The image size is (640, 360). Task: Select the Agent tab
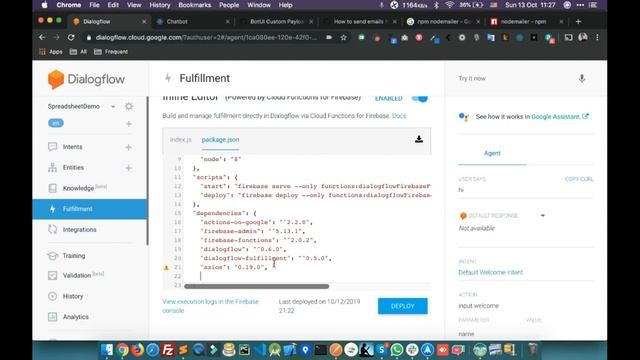[492, 153]
